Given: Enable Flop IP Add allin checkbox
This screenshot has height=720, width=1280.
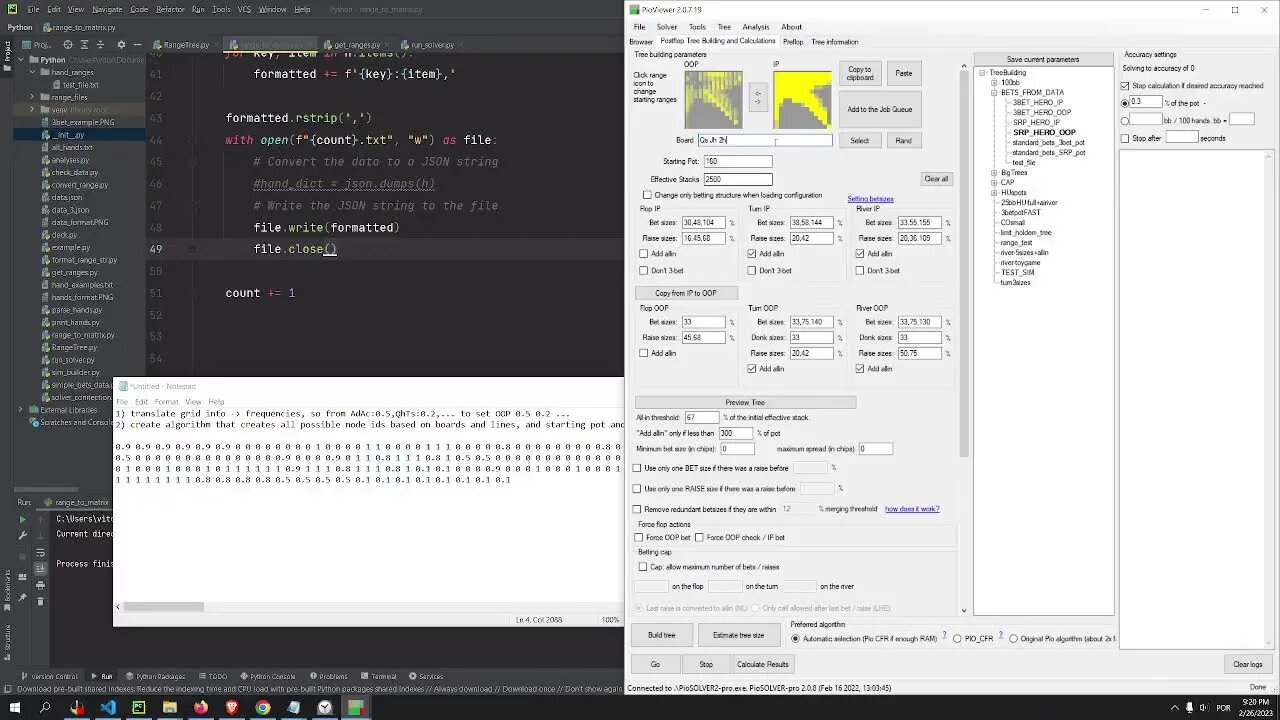Looking at the screenshot, I should click(644, 254).
